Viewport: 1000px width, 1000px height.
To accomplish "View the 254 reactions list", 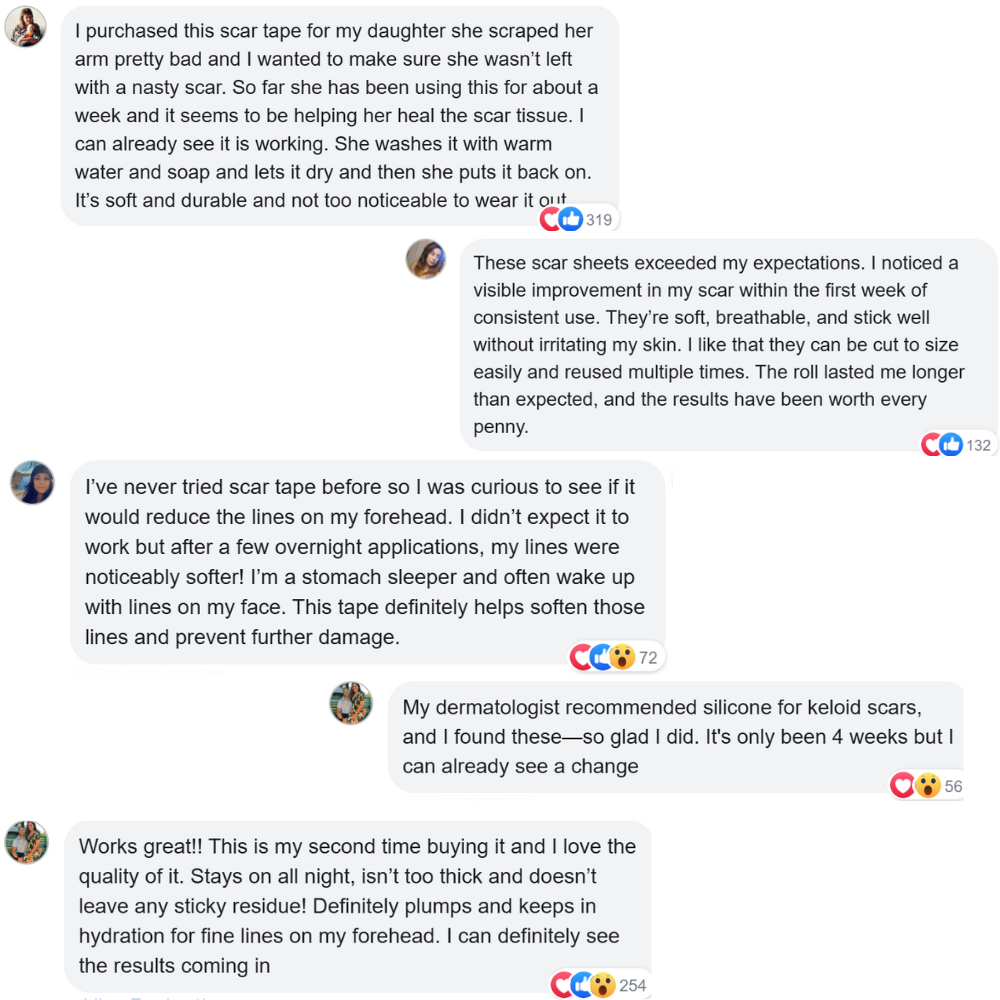I will 633,985.
